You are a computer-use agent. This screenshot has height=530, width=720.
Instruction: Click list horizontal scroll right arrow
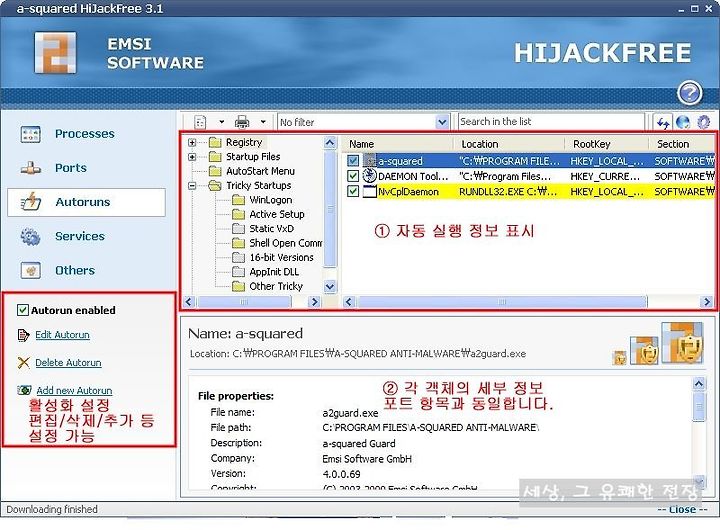[x=707, y=302]
